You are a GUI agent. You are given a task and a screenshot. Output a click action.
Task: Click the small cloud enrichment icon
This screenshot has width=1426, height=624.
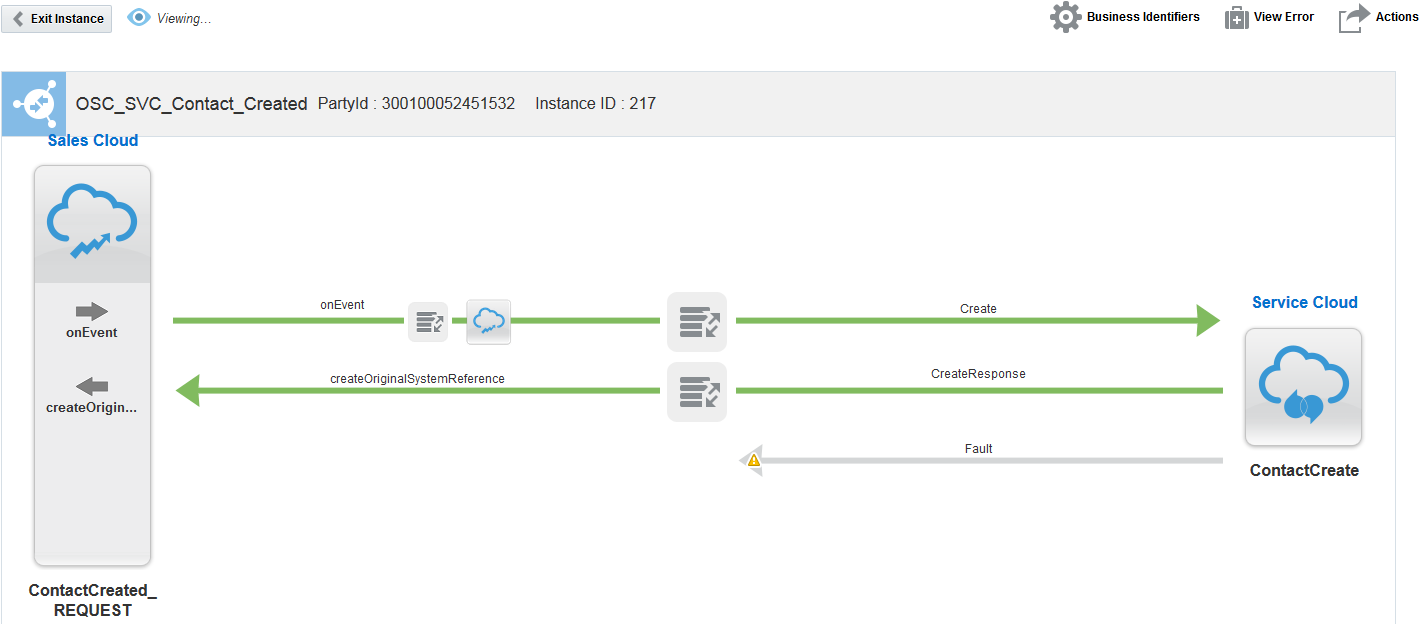(488, 322)
